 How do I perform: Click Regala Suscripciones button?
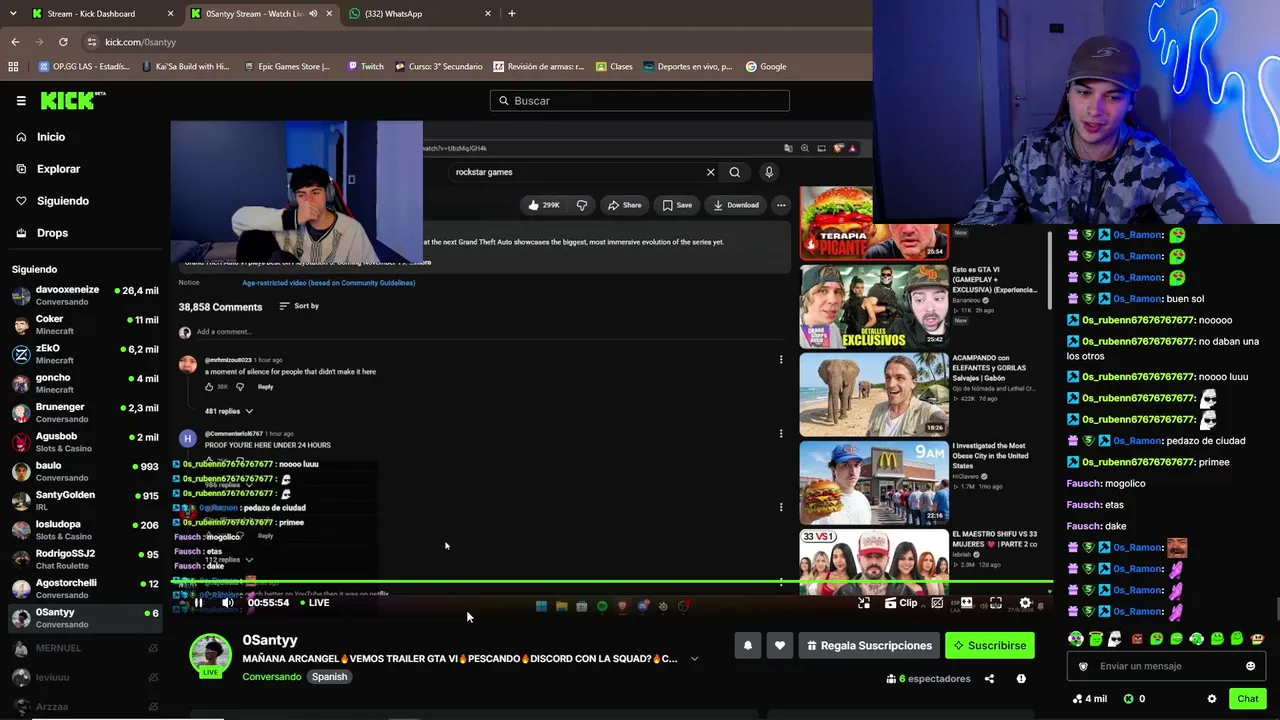click(869, 645)
